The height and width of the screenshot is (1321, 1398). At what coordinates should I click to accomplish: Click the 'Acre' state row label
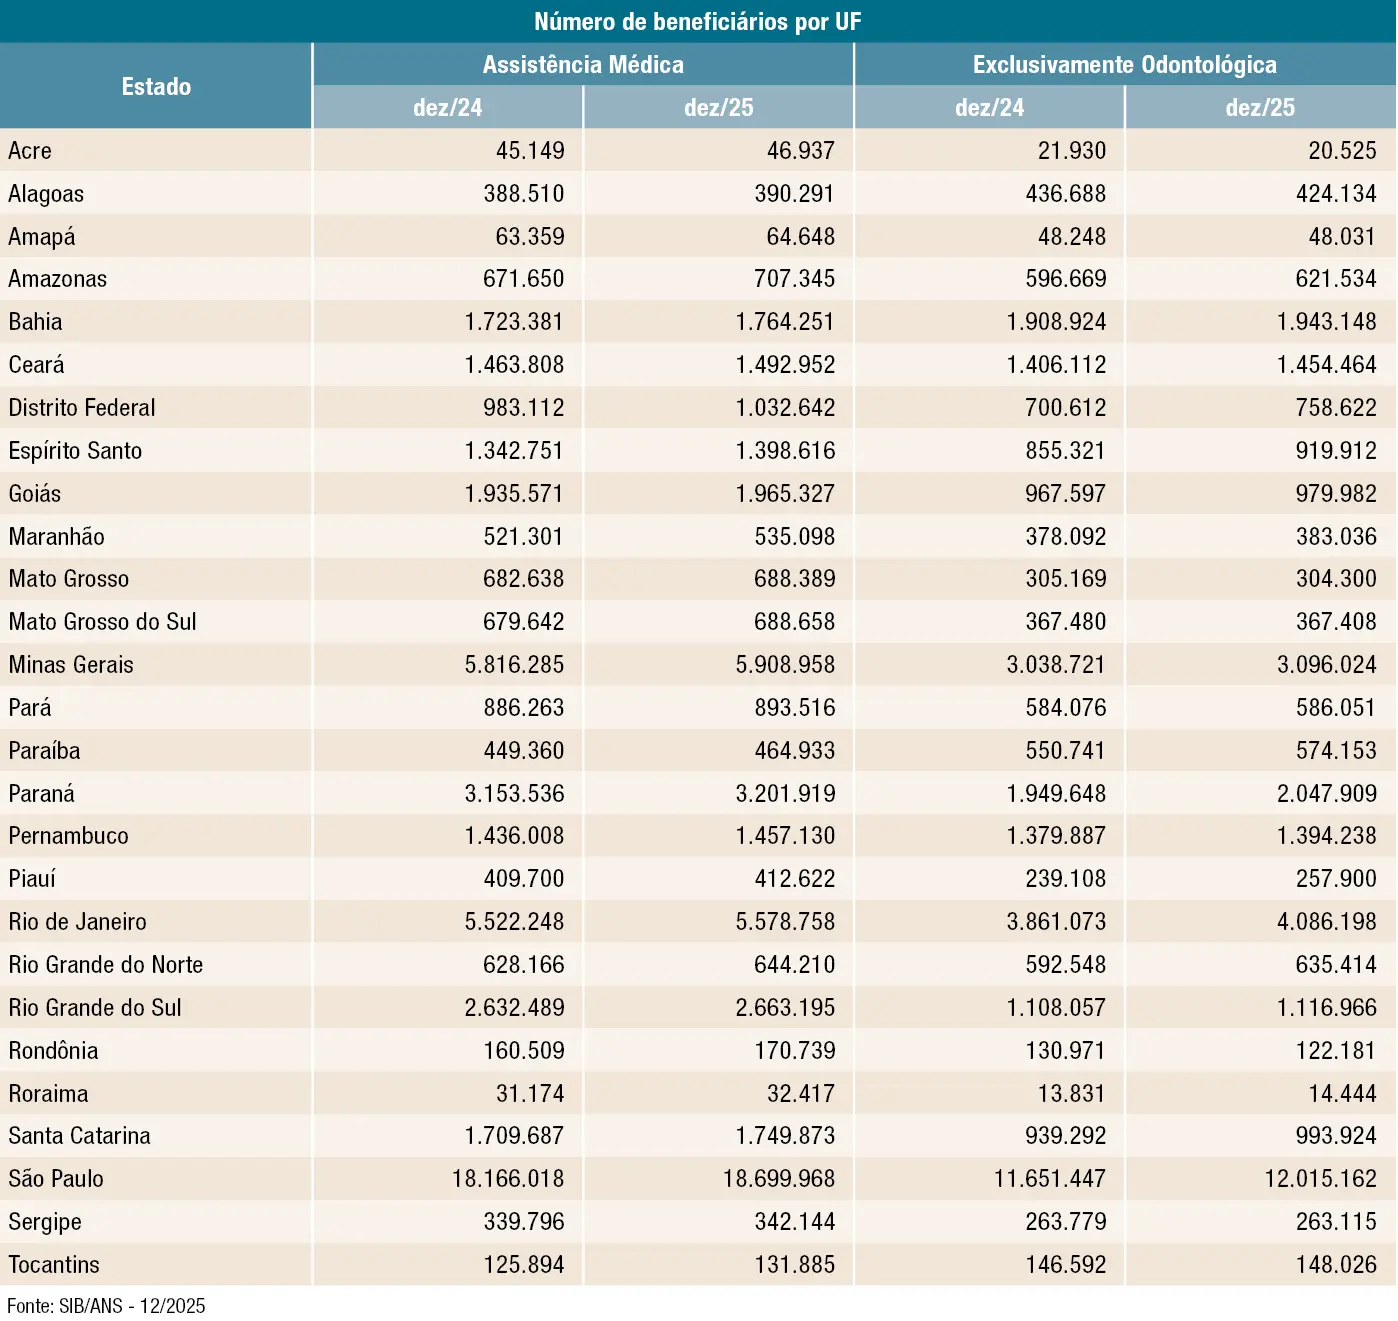[x=30, y=151]
